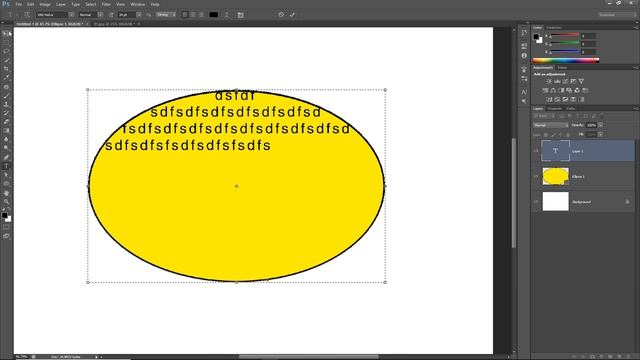Image resolution: width=640 pixels, height=360 pixels.
Task: Toggle Quick Mask mode
Action: 6,227
